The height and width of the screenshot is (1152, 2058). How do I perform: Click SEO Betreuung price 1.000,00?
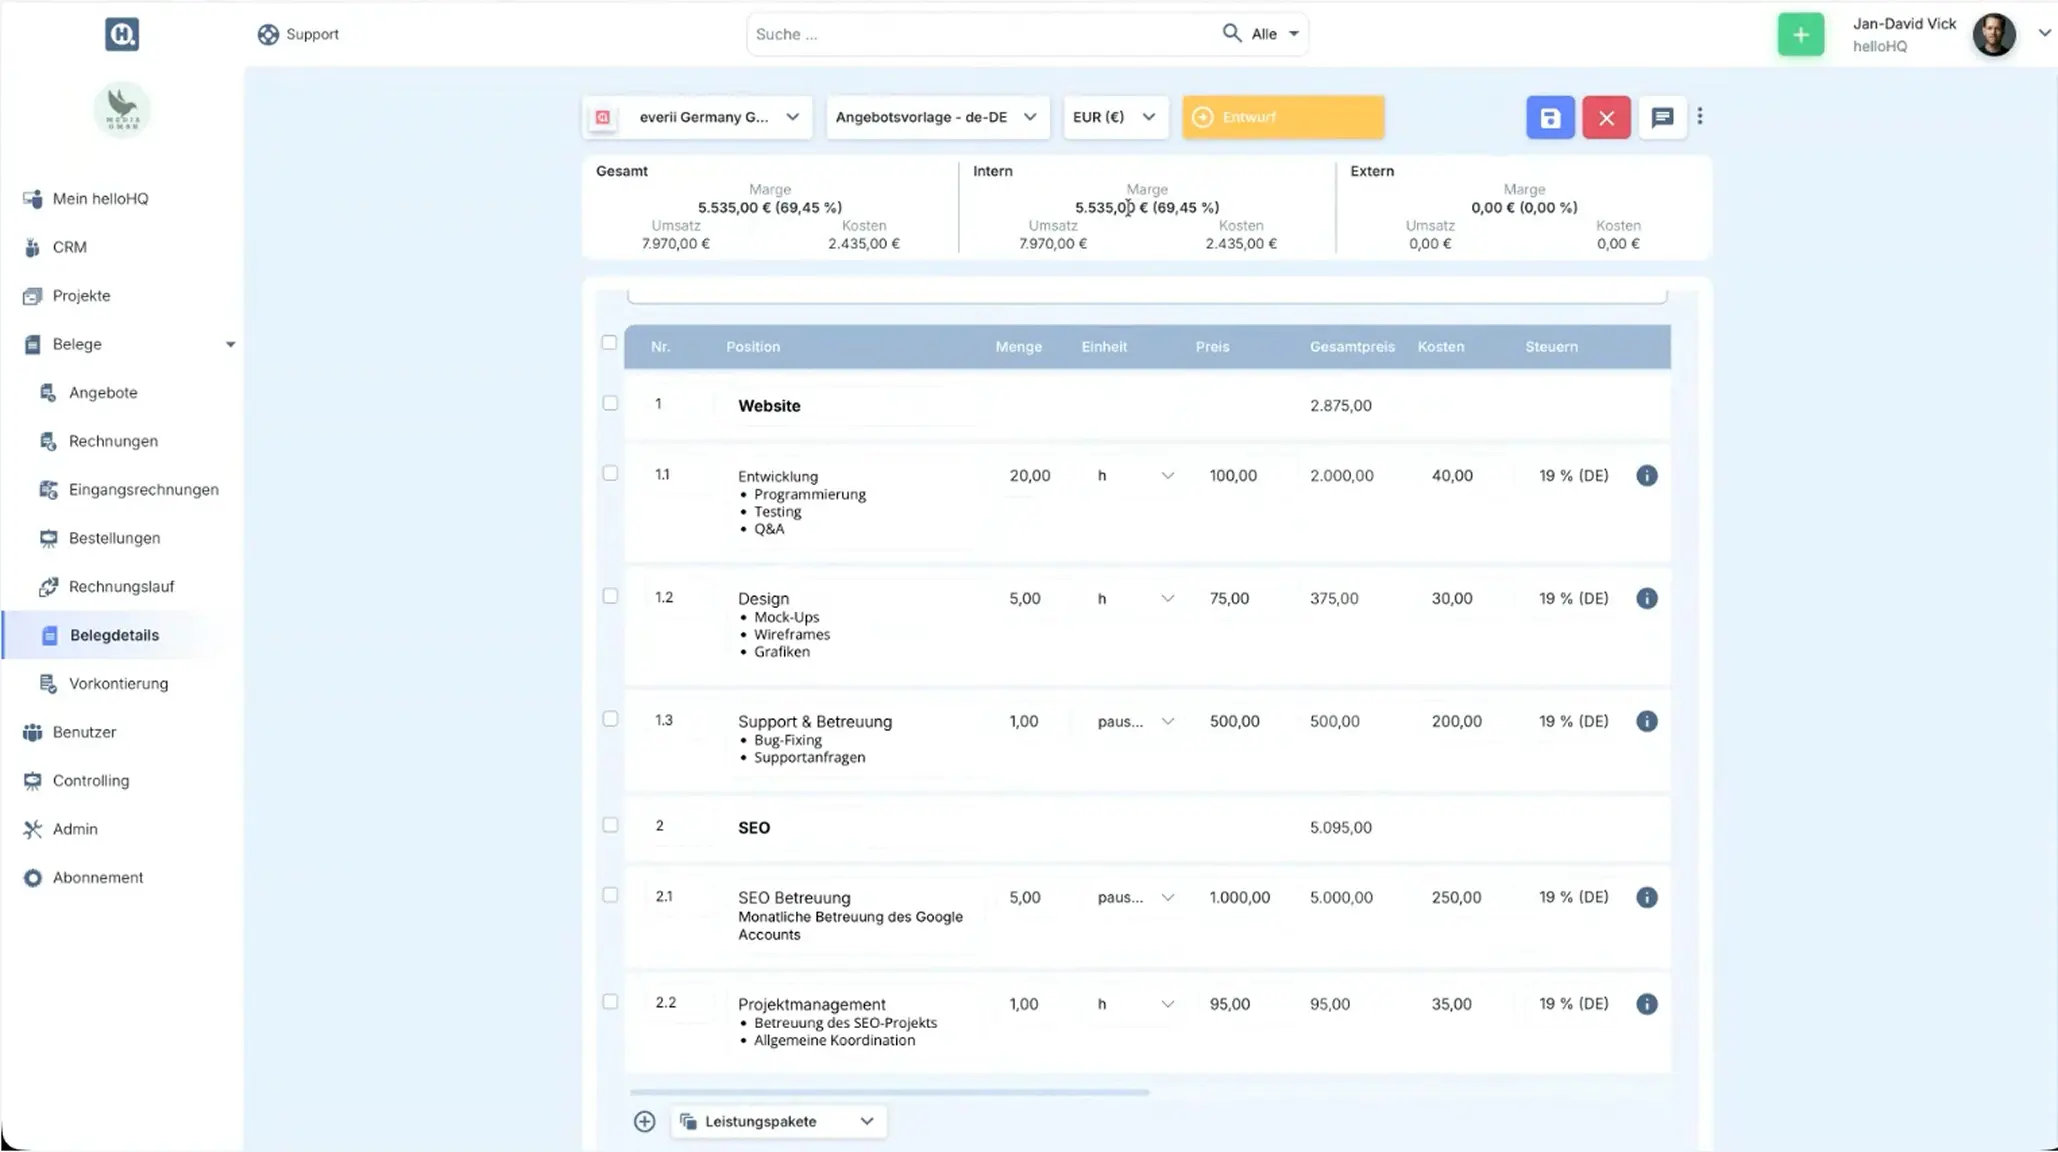tap(1240, 898)
